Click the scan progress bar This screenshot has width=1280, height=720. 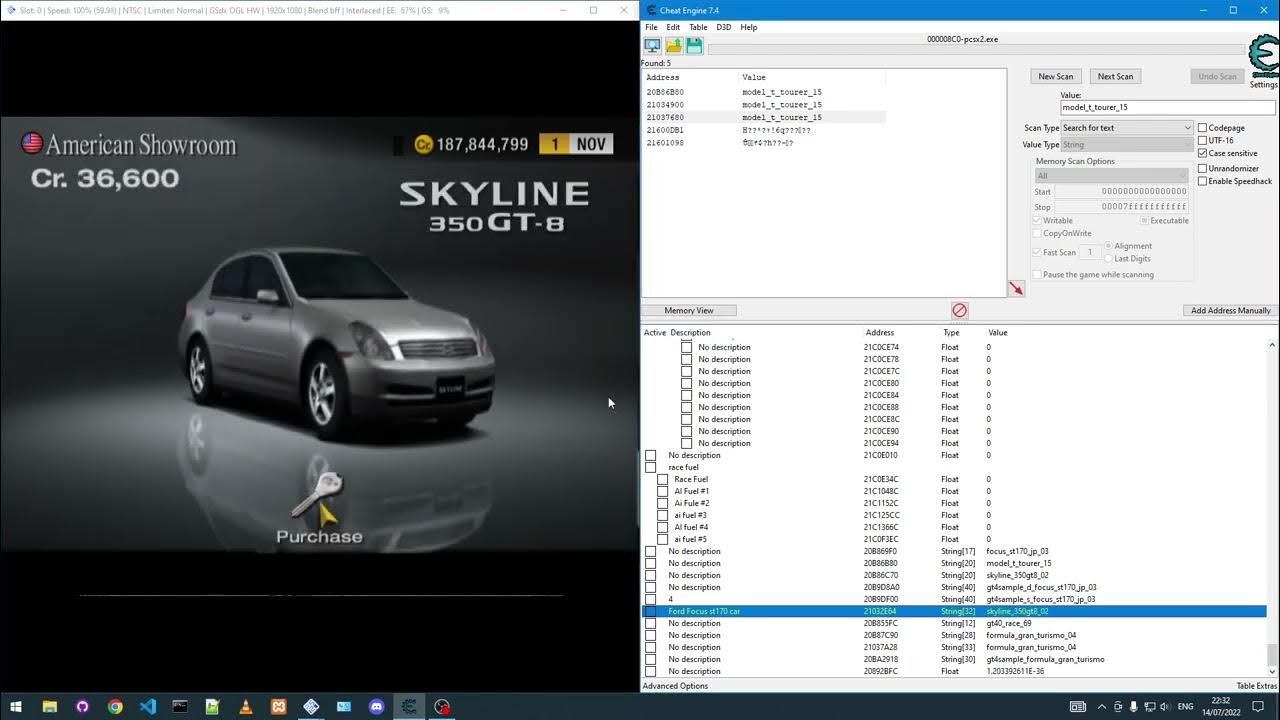tap(977, 48)
